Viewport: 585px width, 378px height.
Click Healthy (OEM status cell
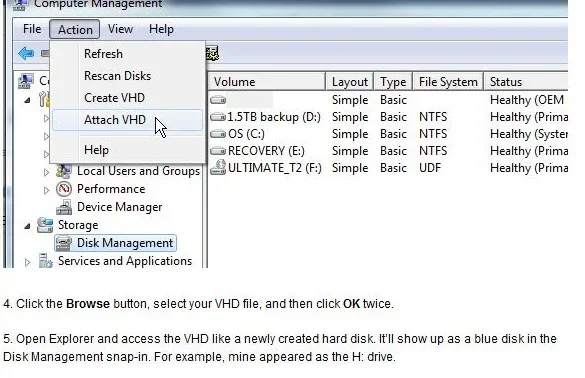527,100
